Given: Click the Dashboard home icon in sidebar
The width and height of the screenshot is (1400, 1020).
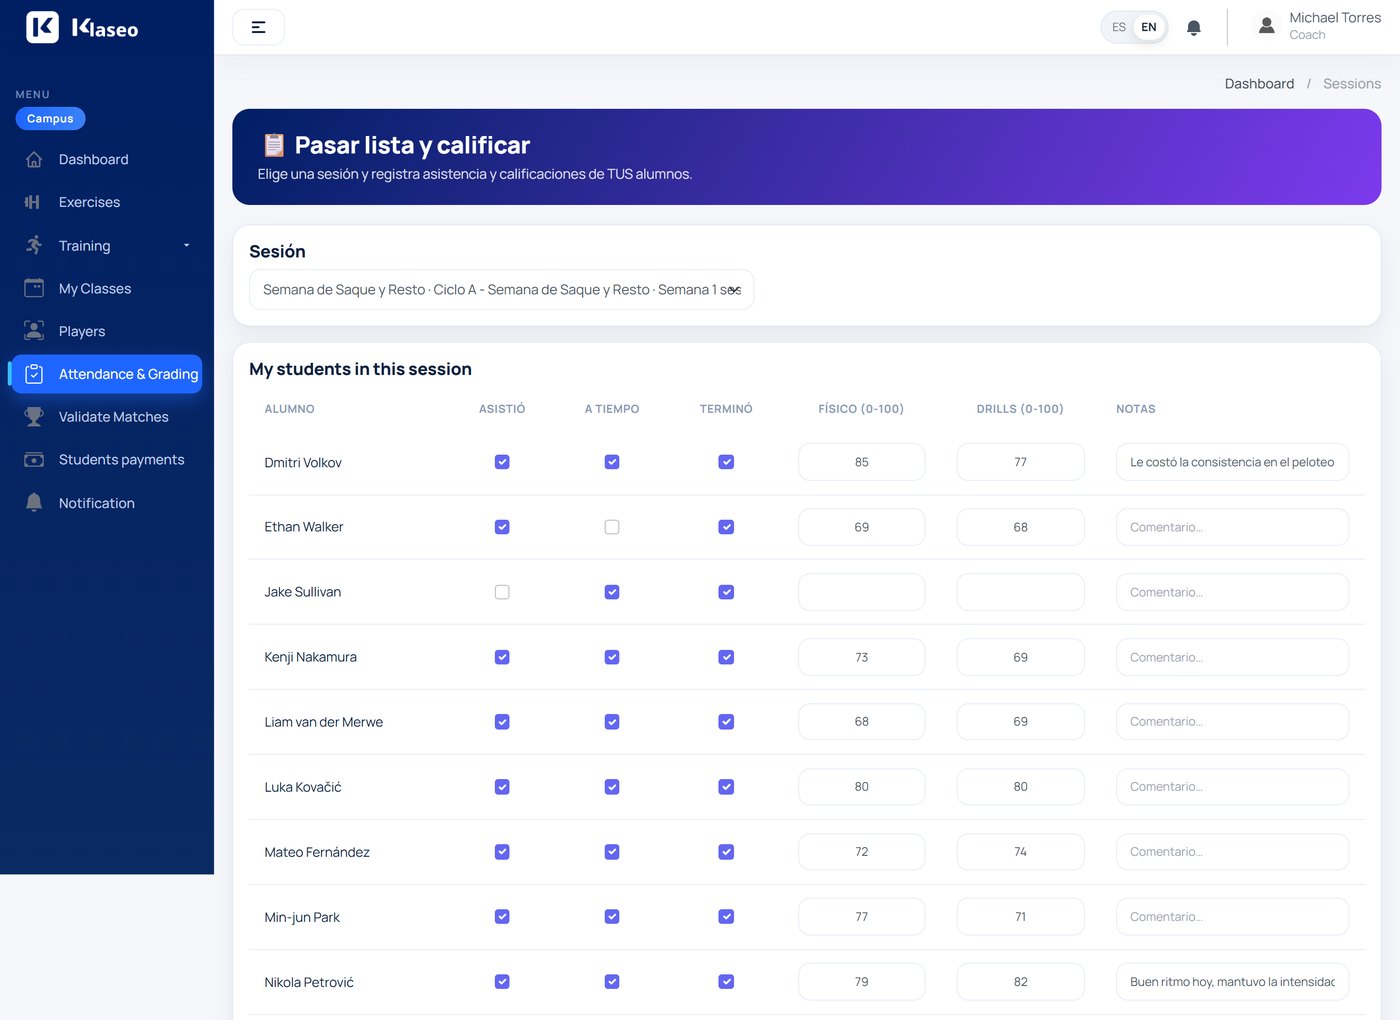Looking at the screenshot, I should pos(34,160).
